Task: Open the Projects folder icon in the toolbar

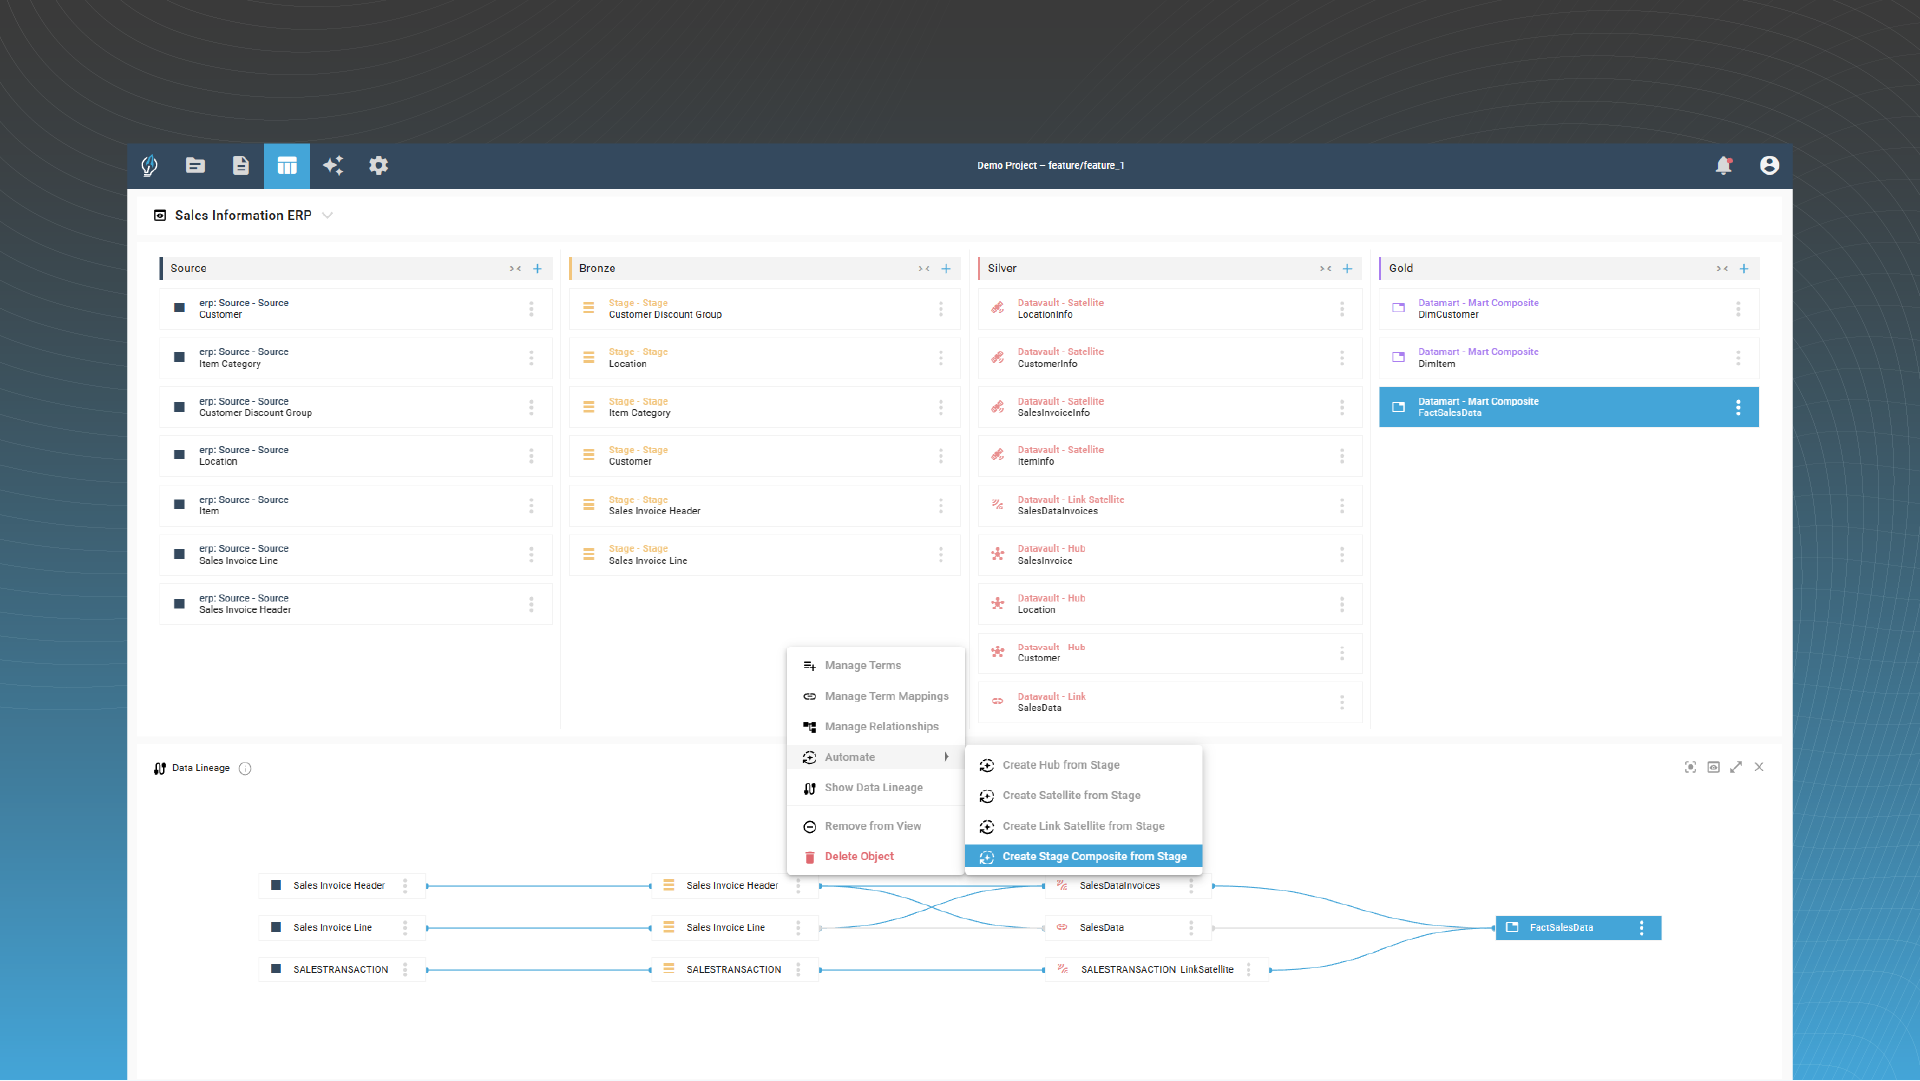Action: pos(195,166)
